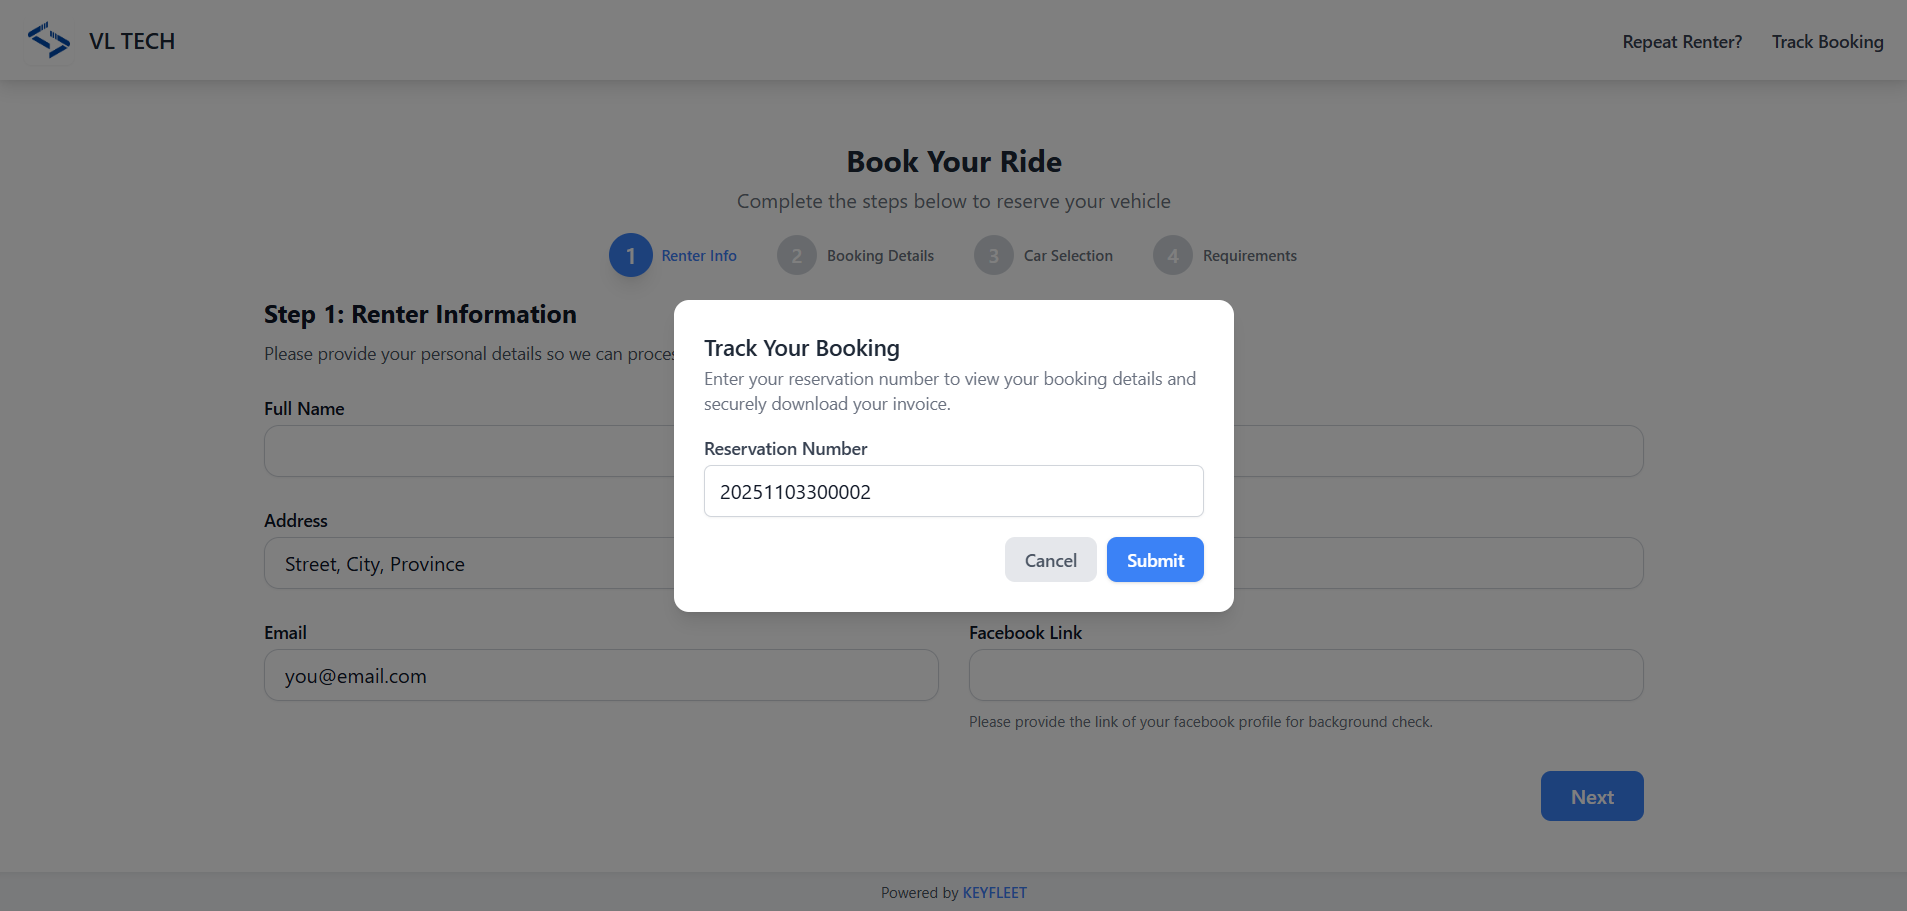Focus the Facebook Link input field
This screenshot has width=1907, height=911.
pyautogui.click(x=1305, y=676)
